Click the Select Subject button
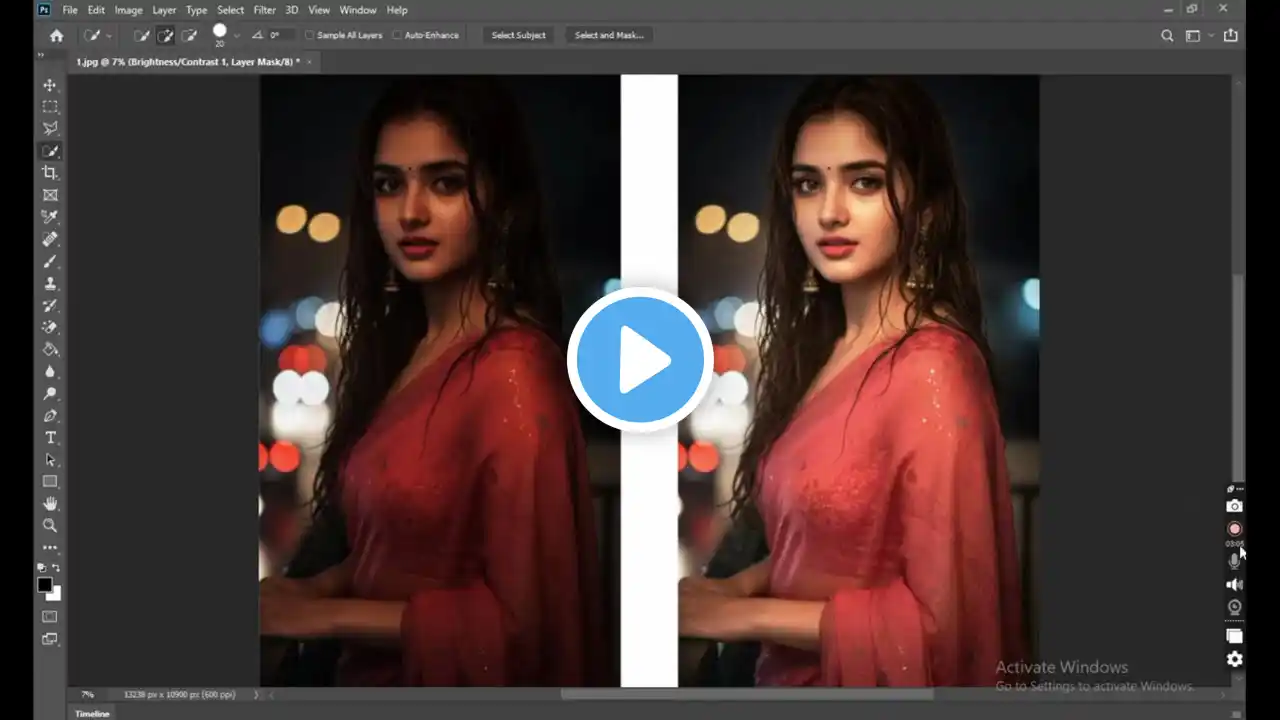The height and width of the screenshot is (720, 1280). [519, 35]
